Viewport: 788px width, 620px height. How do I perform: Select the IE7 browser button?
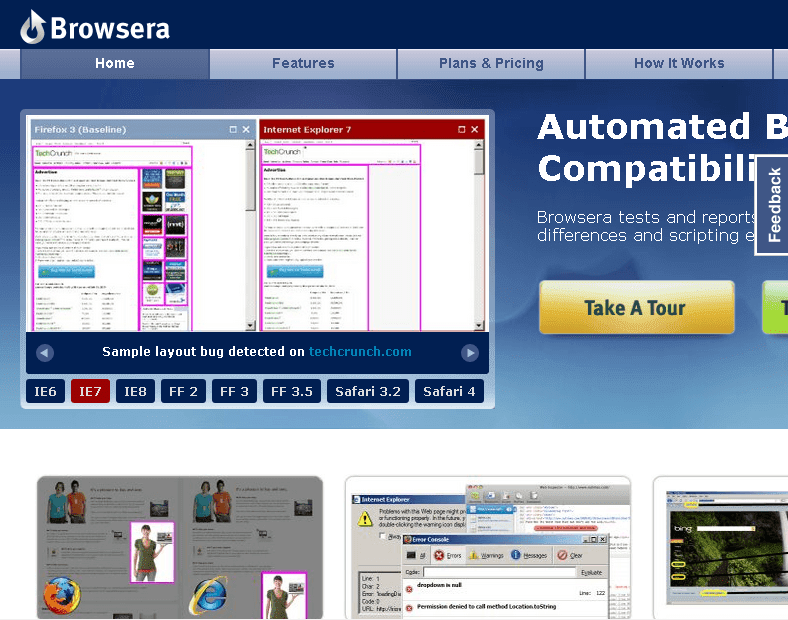click(90, 391)
